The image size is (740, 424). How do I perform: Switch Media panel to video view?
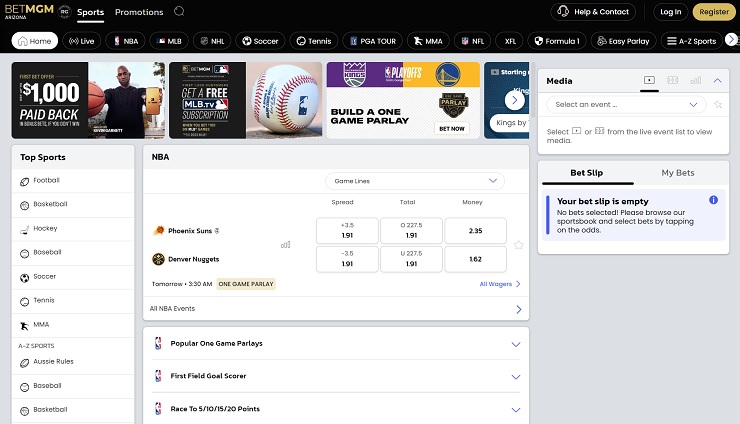tap(649, 81)
